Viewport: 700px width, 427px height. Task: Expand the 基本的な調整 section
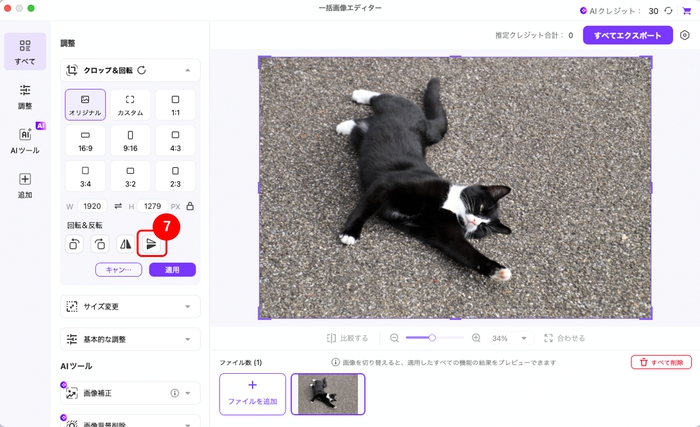130,339
